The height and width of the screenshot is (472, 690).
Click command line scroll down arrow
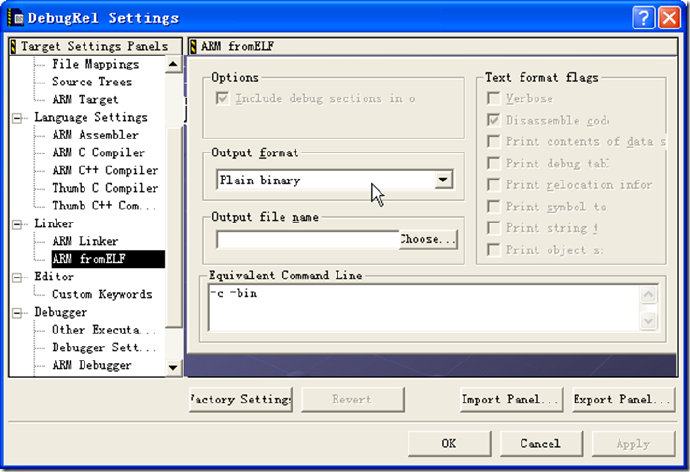point(649,321)
